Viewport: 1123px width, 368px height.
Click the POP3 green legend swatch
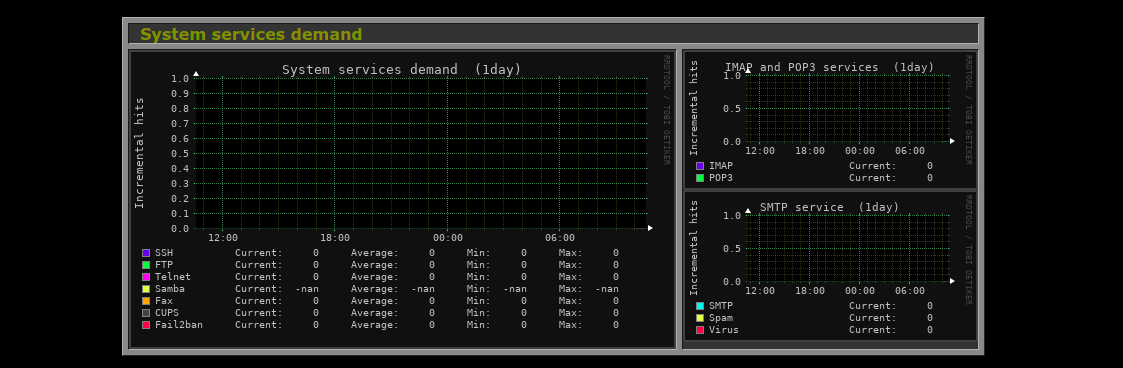click(700, 178)
